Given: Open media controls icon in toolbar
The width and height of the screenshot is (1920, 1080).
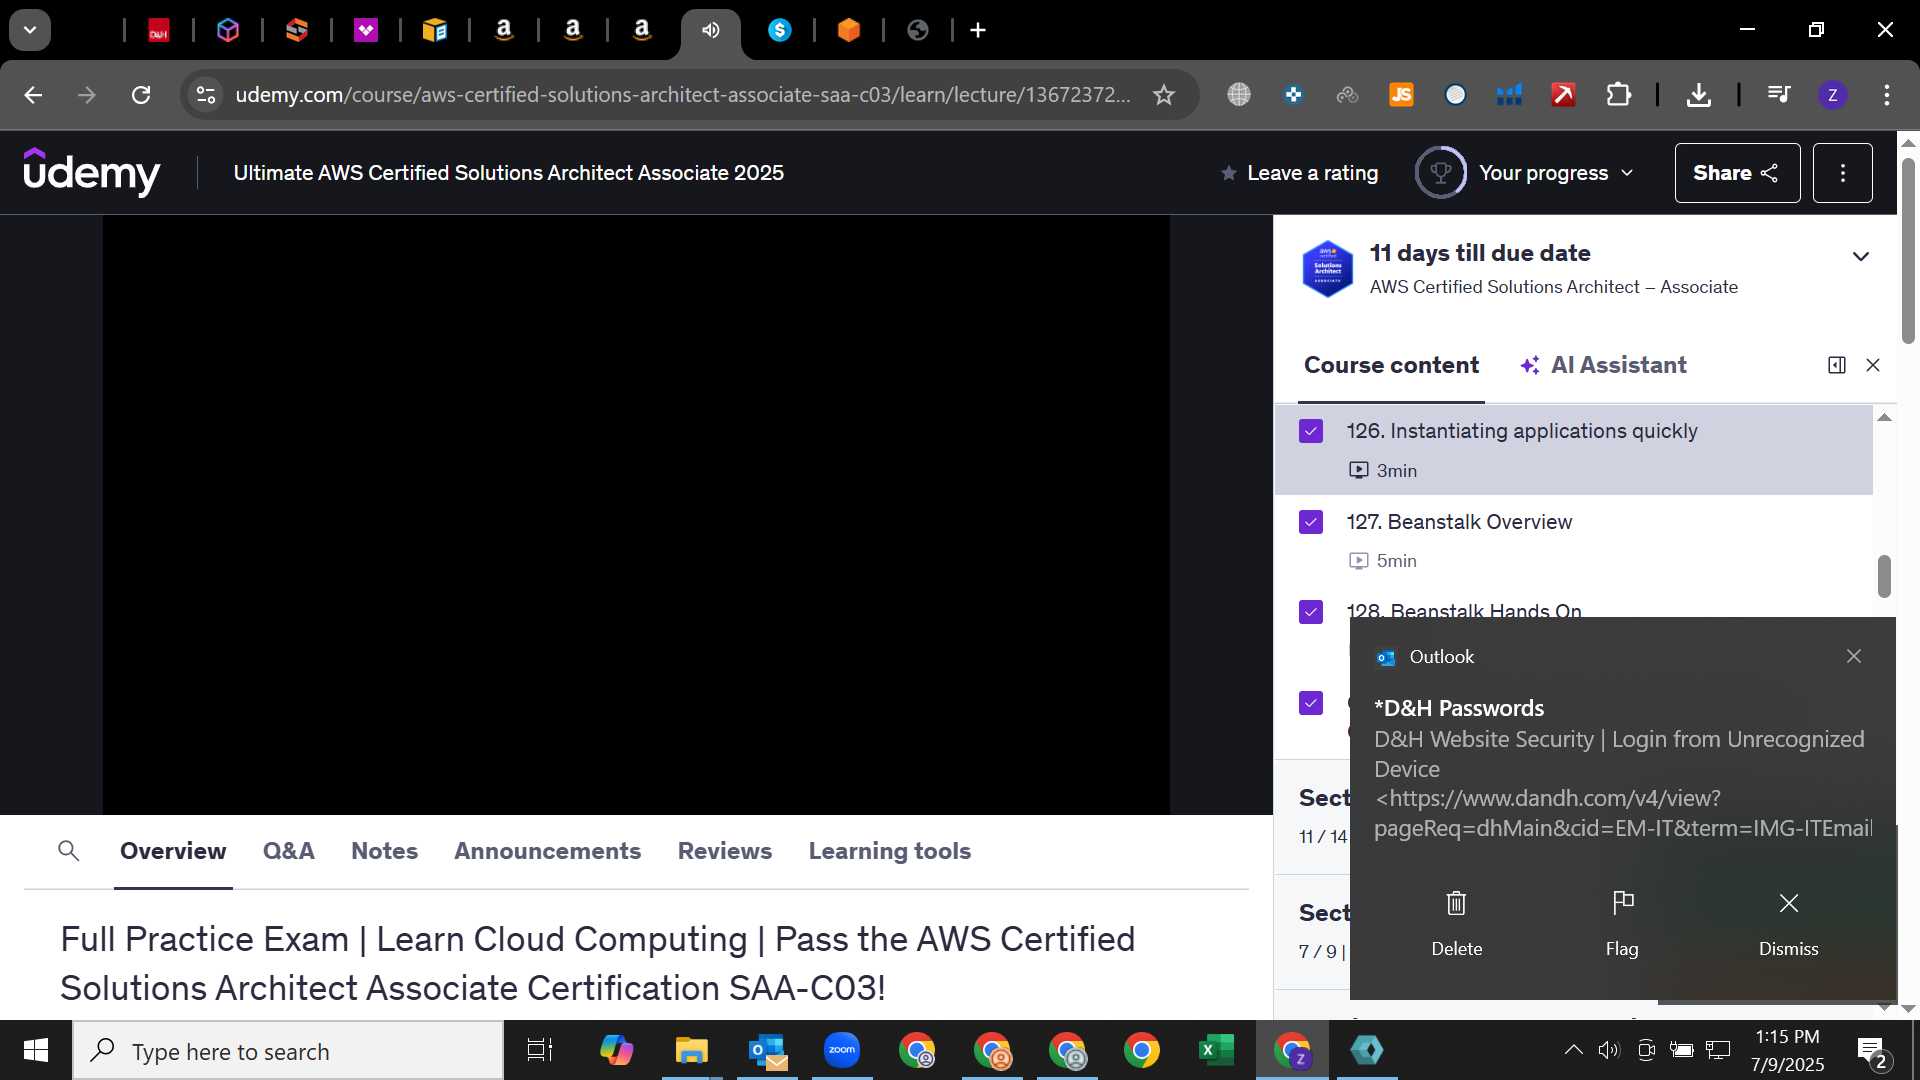Looking at the screenshot, I should tap(1779, 95).
